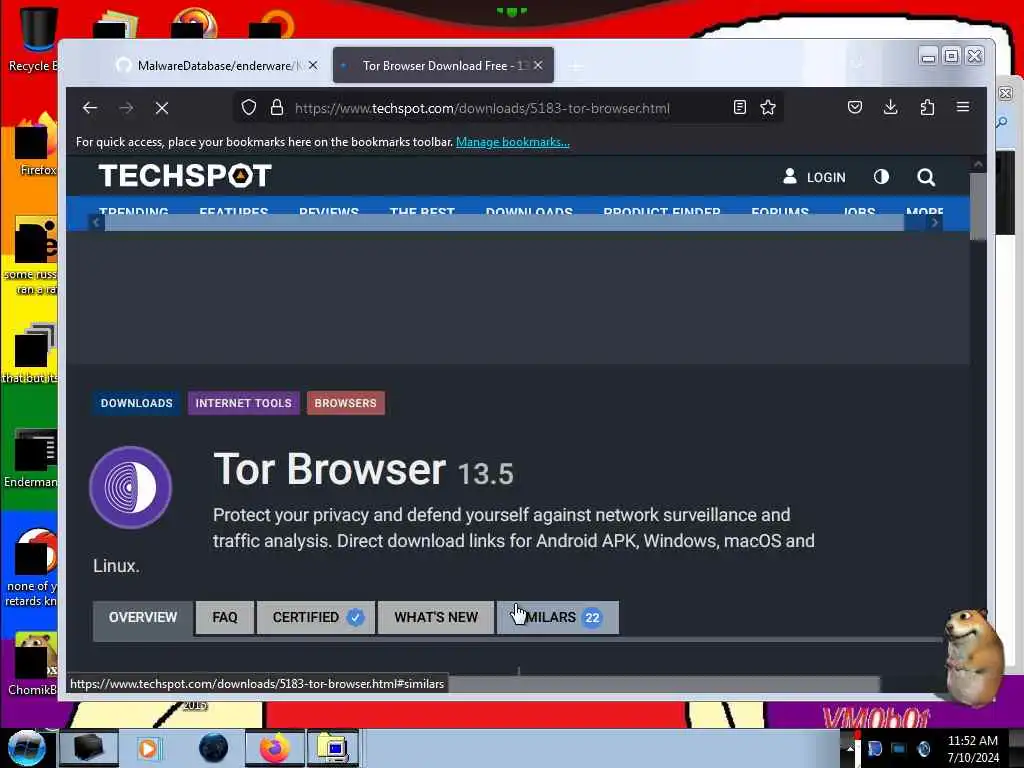Open the Windows Start orb
1024x768 pixels.
coord(26,748)
